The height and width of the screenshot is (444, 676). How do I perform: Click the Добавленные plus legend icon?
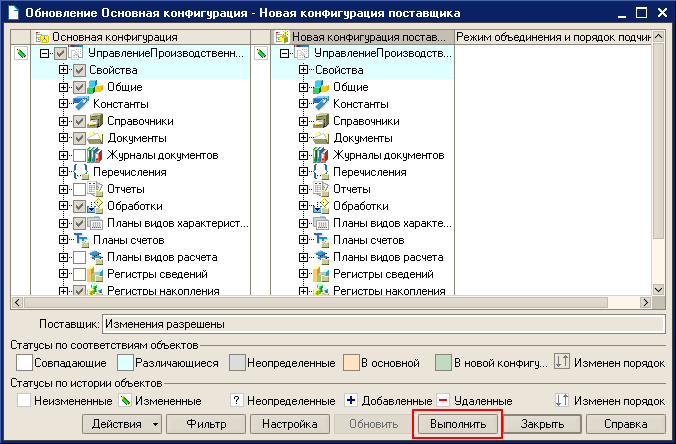point(351,400)
